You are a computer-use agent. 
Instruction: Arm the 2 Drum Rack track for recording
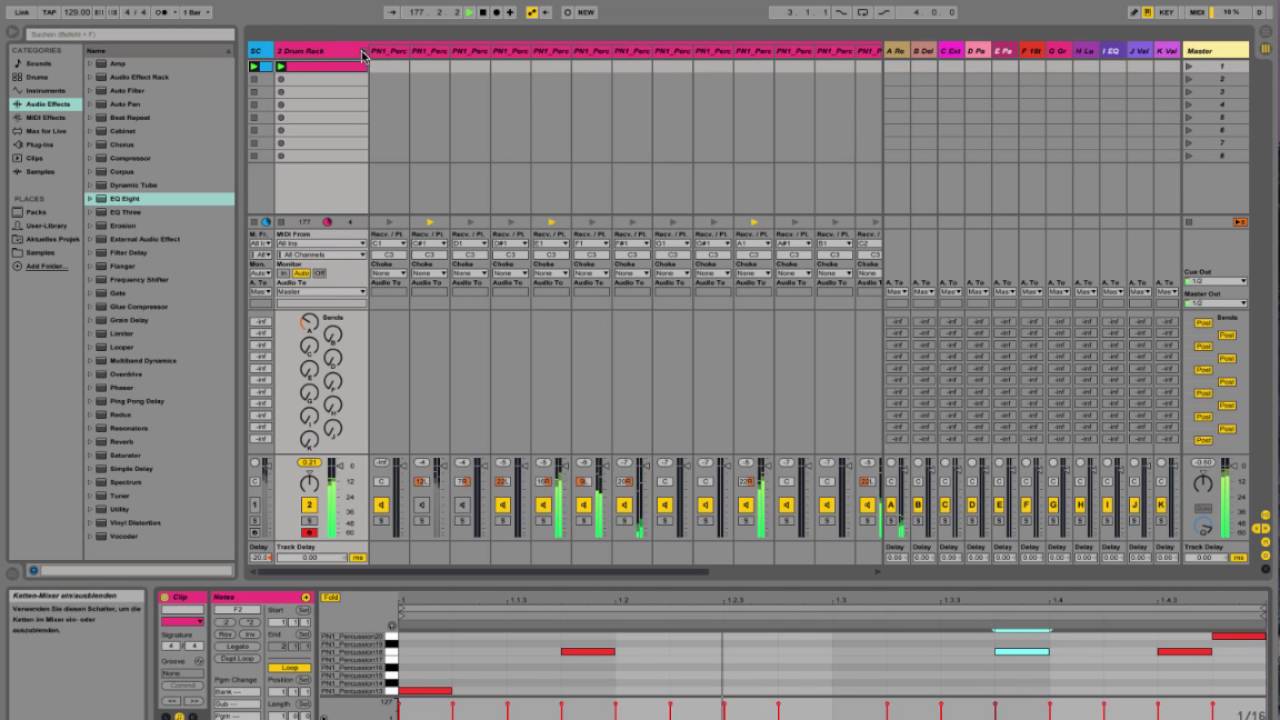coord(309,532)
